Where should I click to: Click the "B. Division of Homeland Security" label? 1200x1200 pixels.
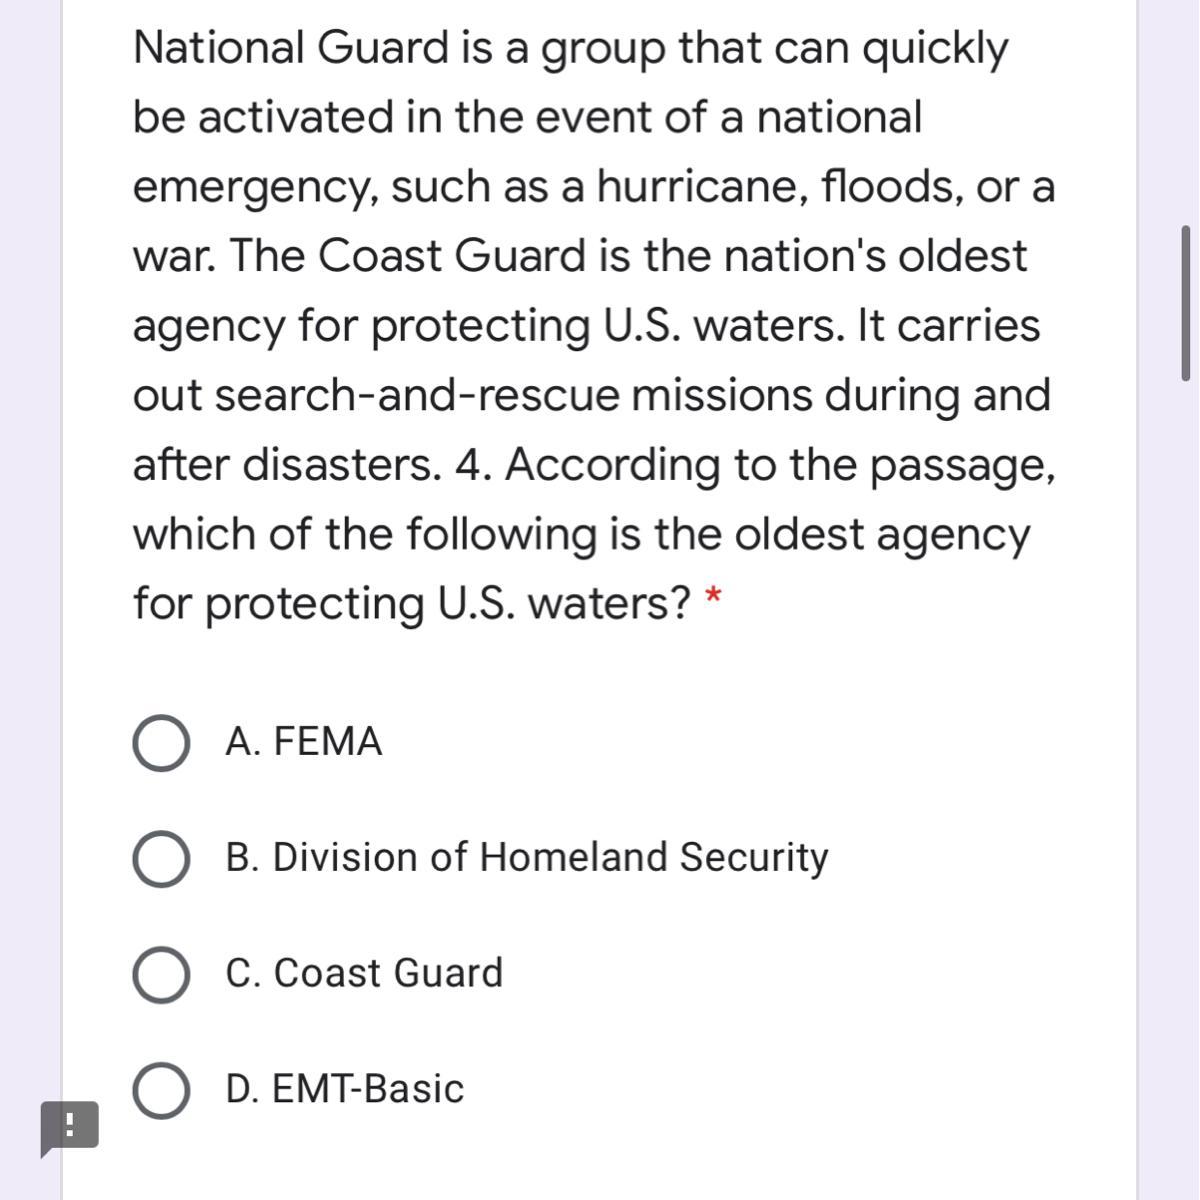527,858
